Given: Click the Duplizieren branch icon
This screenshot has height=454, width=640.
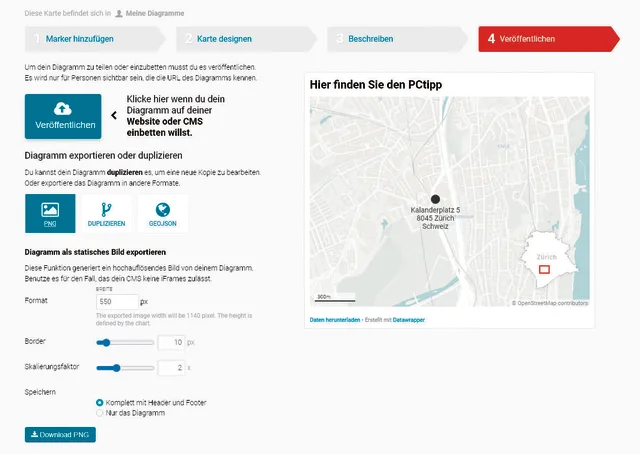Looking at the screenshot, I should tap(106, 208).
